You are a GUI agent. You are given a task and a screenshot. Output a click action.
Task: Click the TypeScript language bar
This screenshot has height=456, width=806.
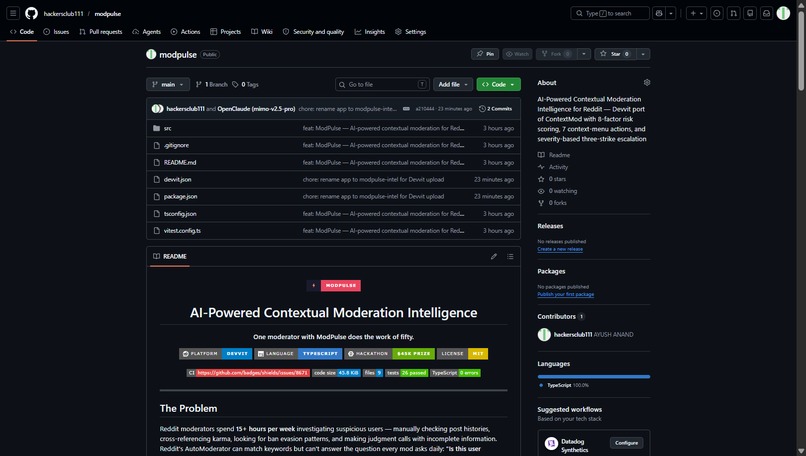pos(594,377)
